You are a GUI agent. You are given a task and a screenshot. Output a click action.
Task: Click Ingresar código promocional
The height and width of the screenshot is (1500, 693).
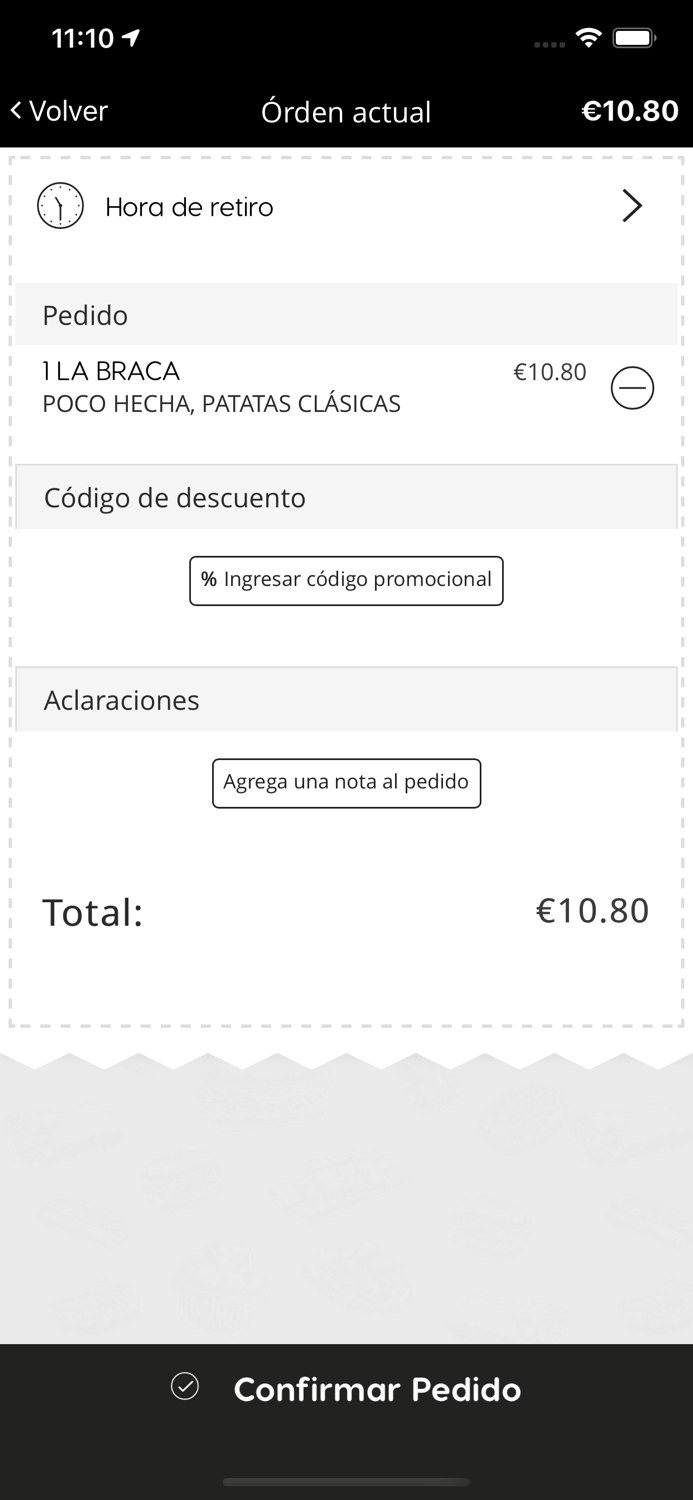pos(346,580)
